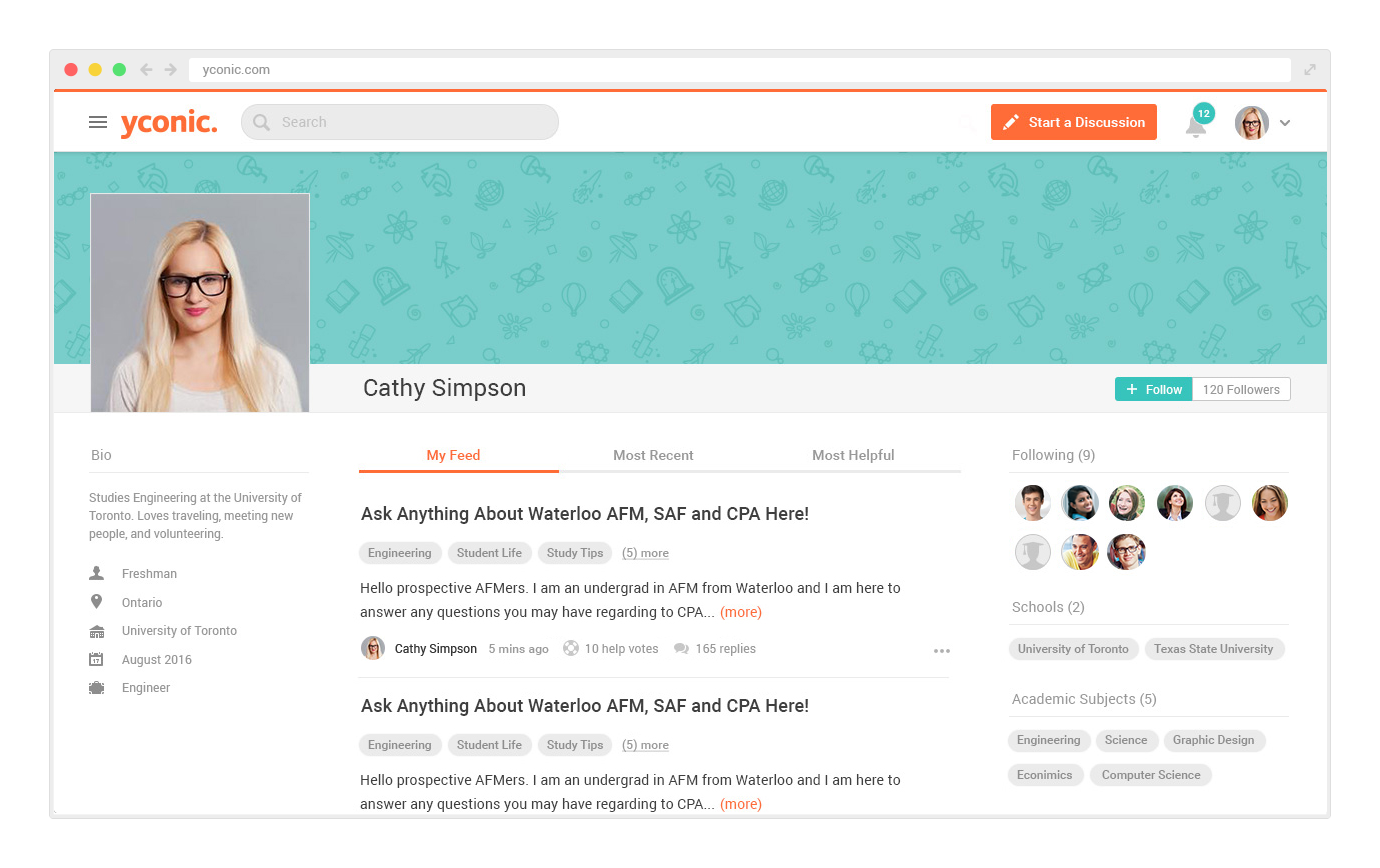Screen dimensions: 1380x868
Task: Expand first post text with (more)
Action: pos(741,612)
